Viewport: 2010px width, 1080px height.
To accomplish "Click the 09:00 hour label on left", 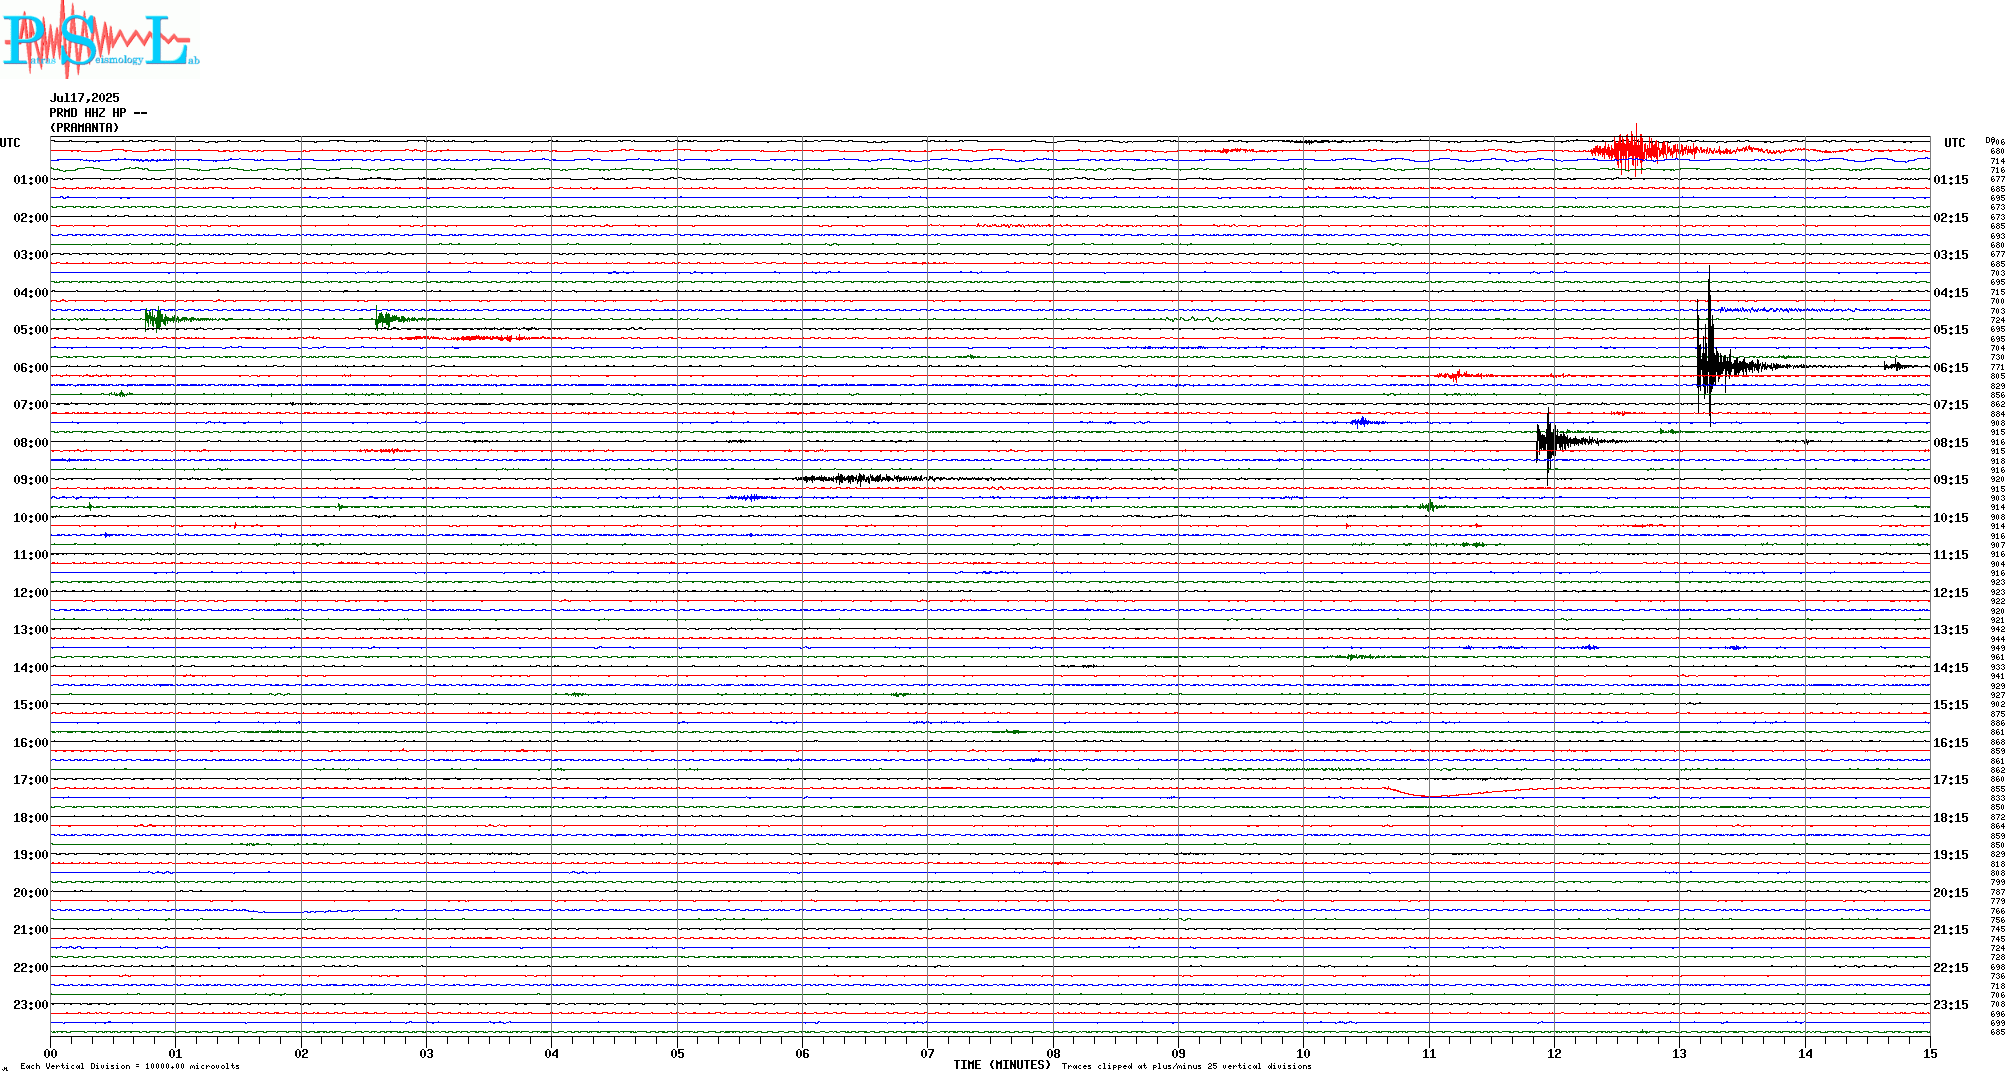I will coord(31,480).
